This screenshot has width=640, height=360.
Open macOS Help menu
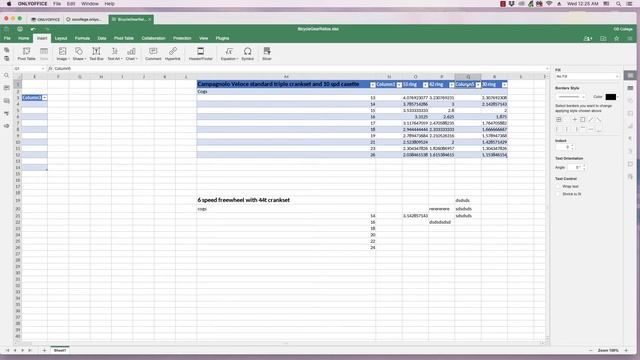(109, 4)
